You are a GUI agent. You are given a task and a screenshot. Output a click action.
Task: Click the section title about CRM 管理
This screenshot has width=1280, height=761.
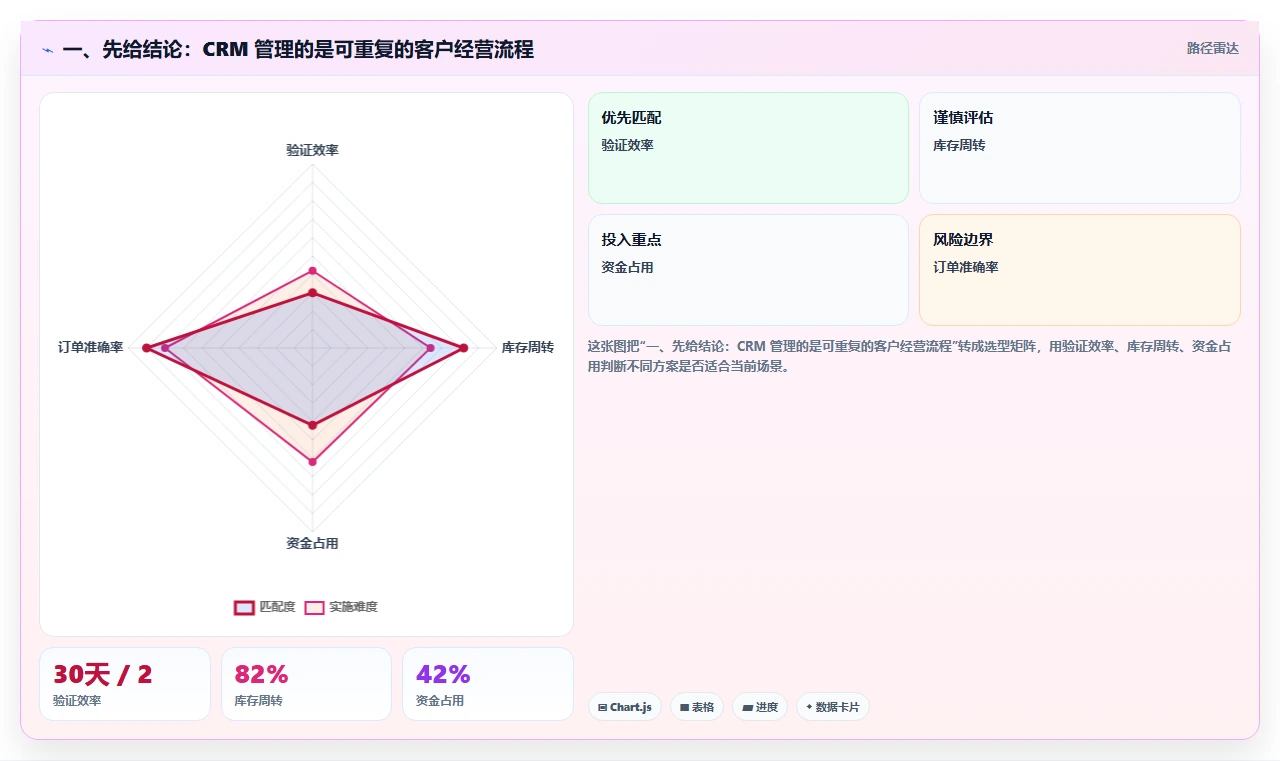298,49
